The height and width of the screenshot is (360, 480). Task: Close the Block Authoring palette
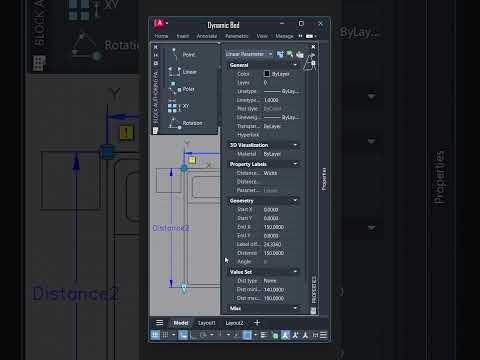(156, 47)
